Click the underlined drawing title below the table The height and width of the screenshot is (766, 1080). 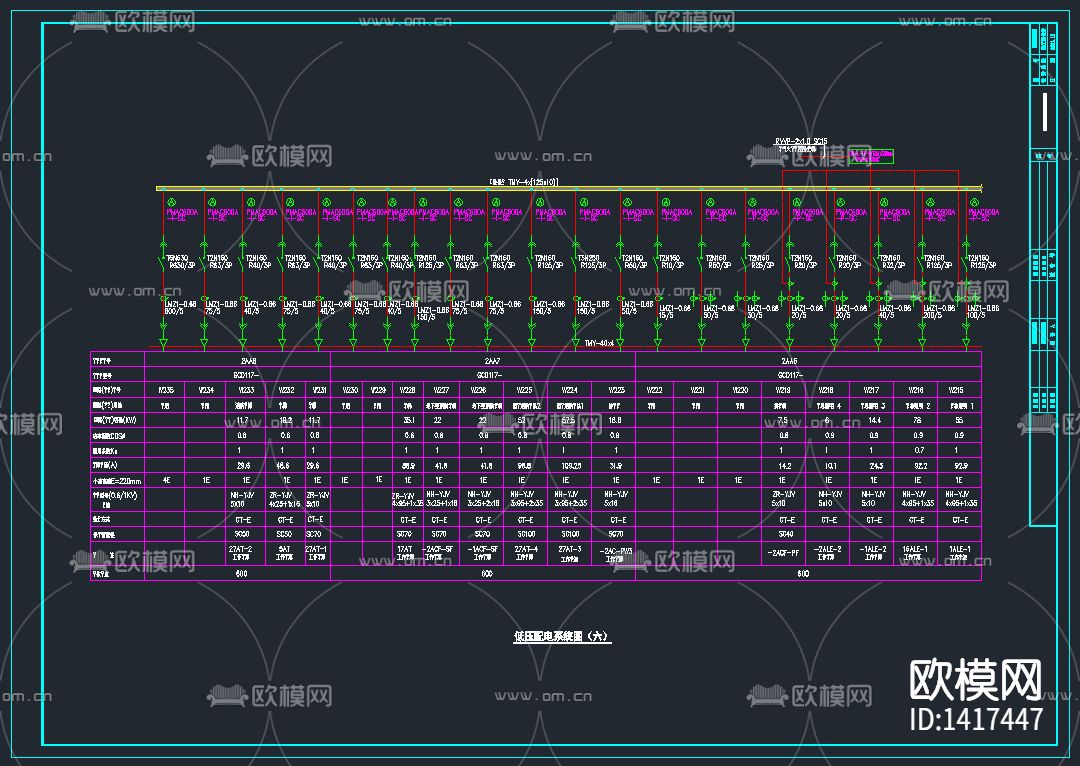point(561,636)
